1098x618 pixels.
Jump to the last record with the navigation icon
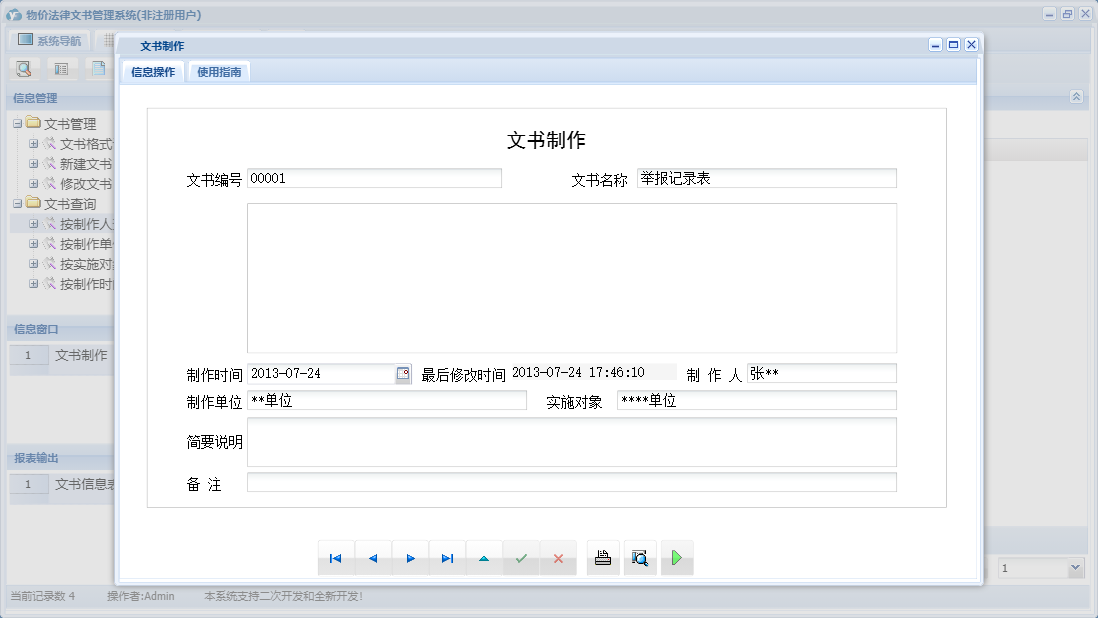(447, 558)
